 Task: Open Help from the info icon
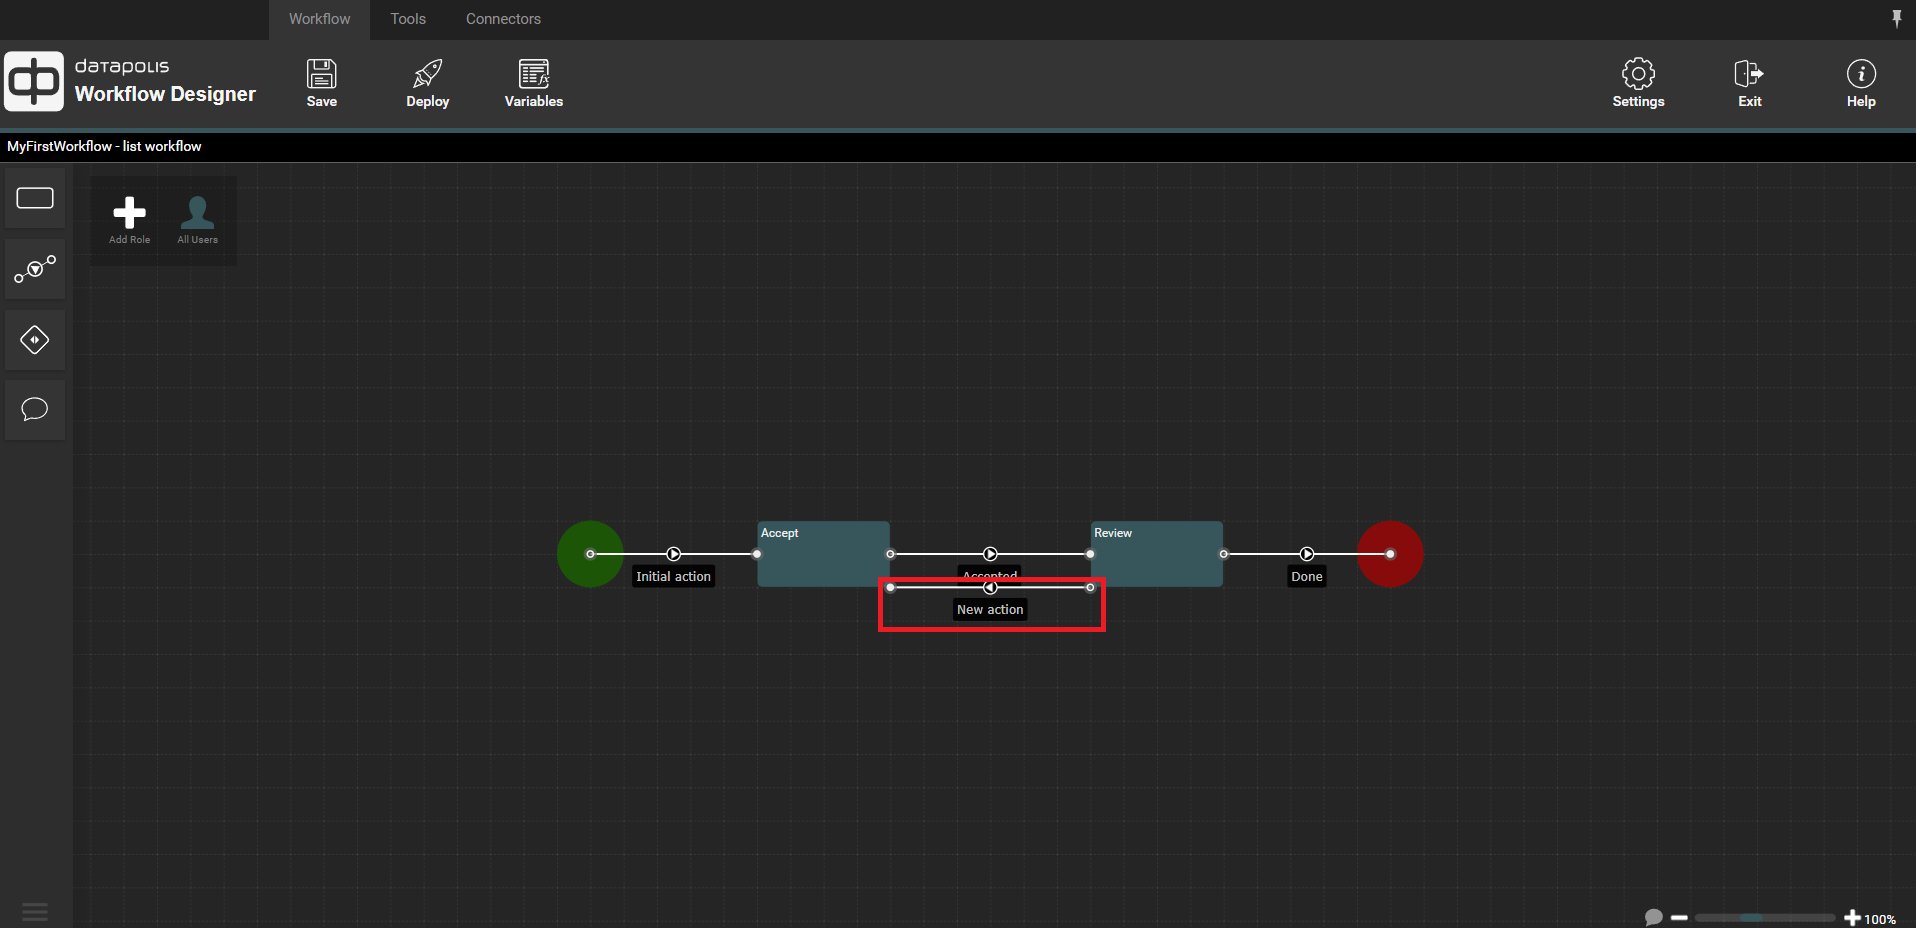pyautogui.click(x=1860, y=83)
